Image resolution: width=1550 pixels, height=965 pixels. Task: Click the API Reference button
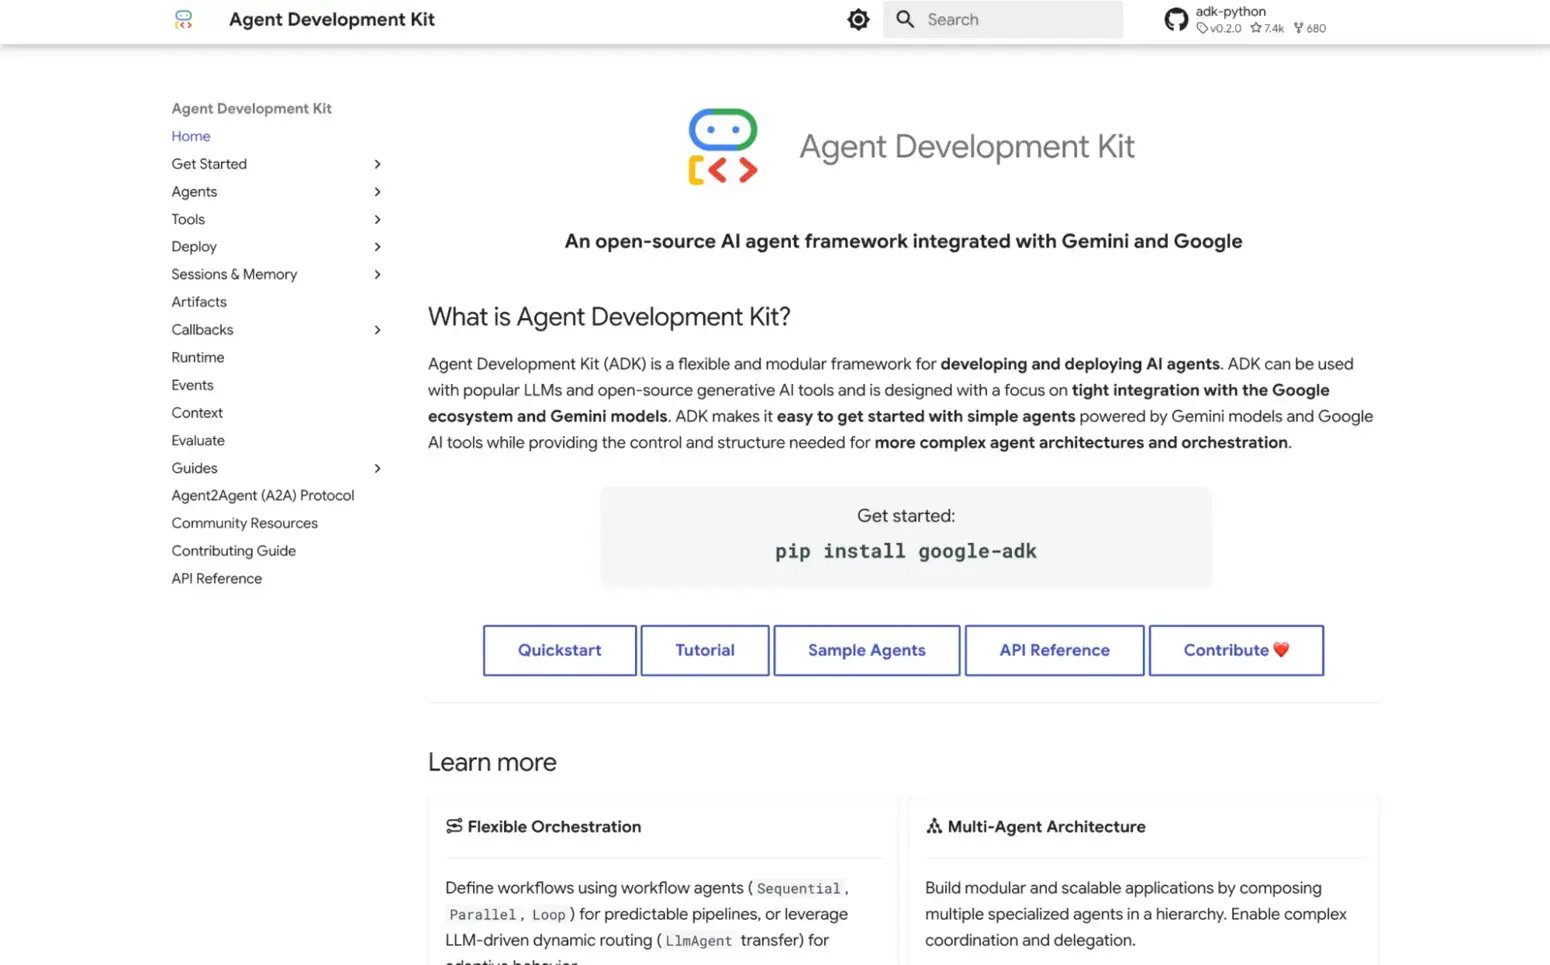tap(1055, 650)
